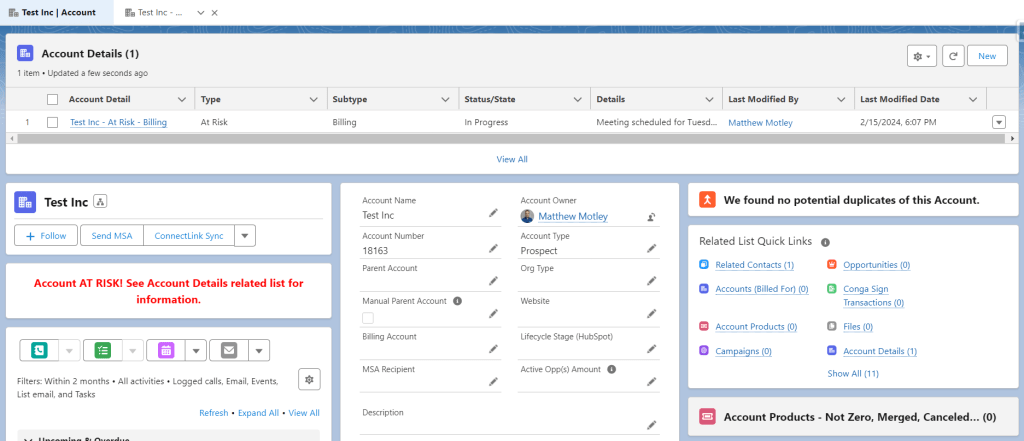The width and height of the screenshot is (1024, 441).
Task: View account hierarchy icon next to Test Inc
Action: tap(100, 202)
